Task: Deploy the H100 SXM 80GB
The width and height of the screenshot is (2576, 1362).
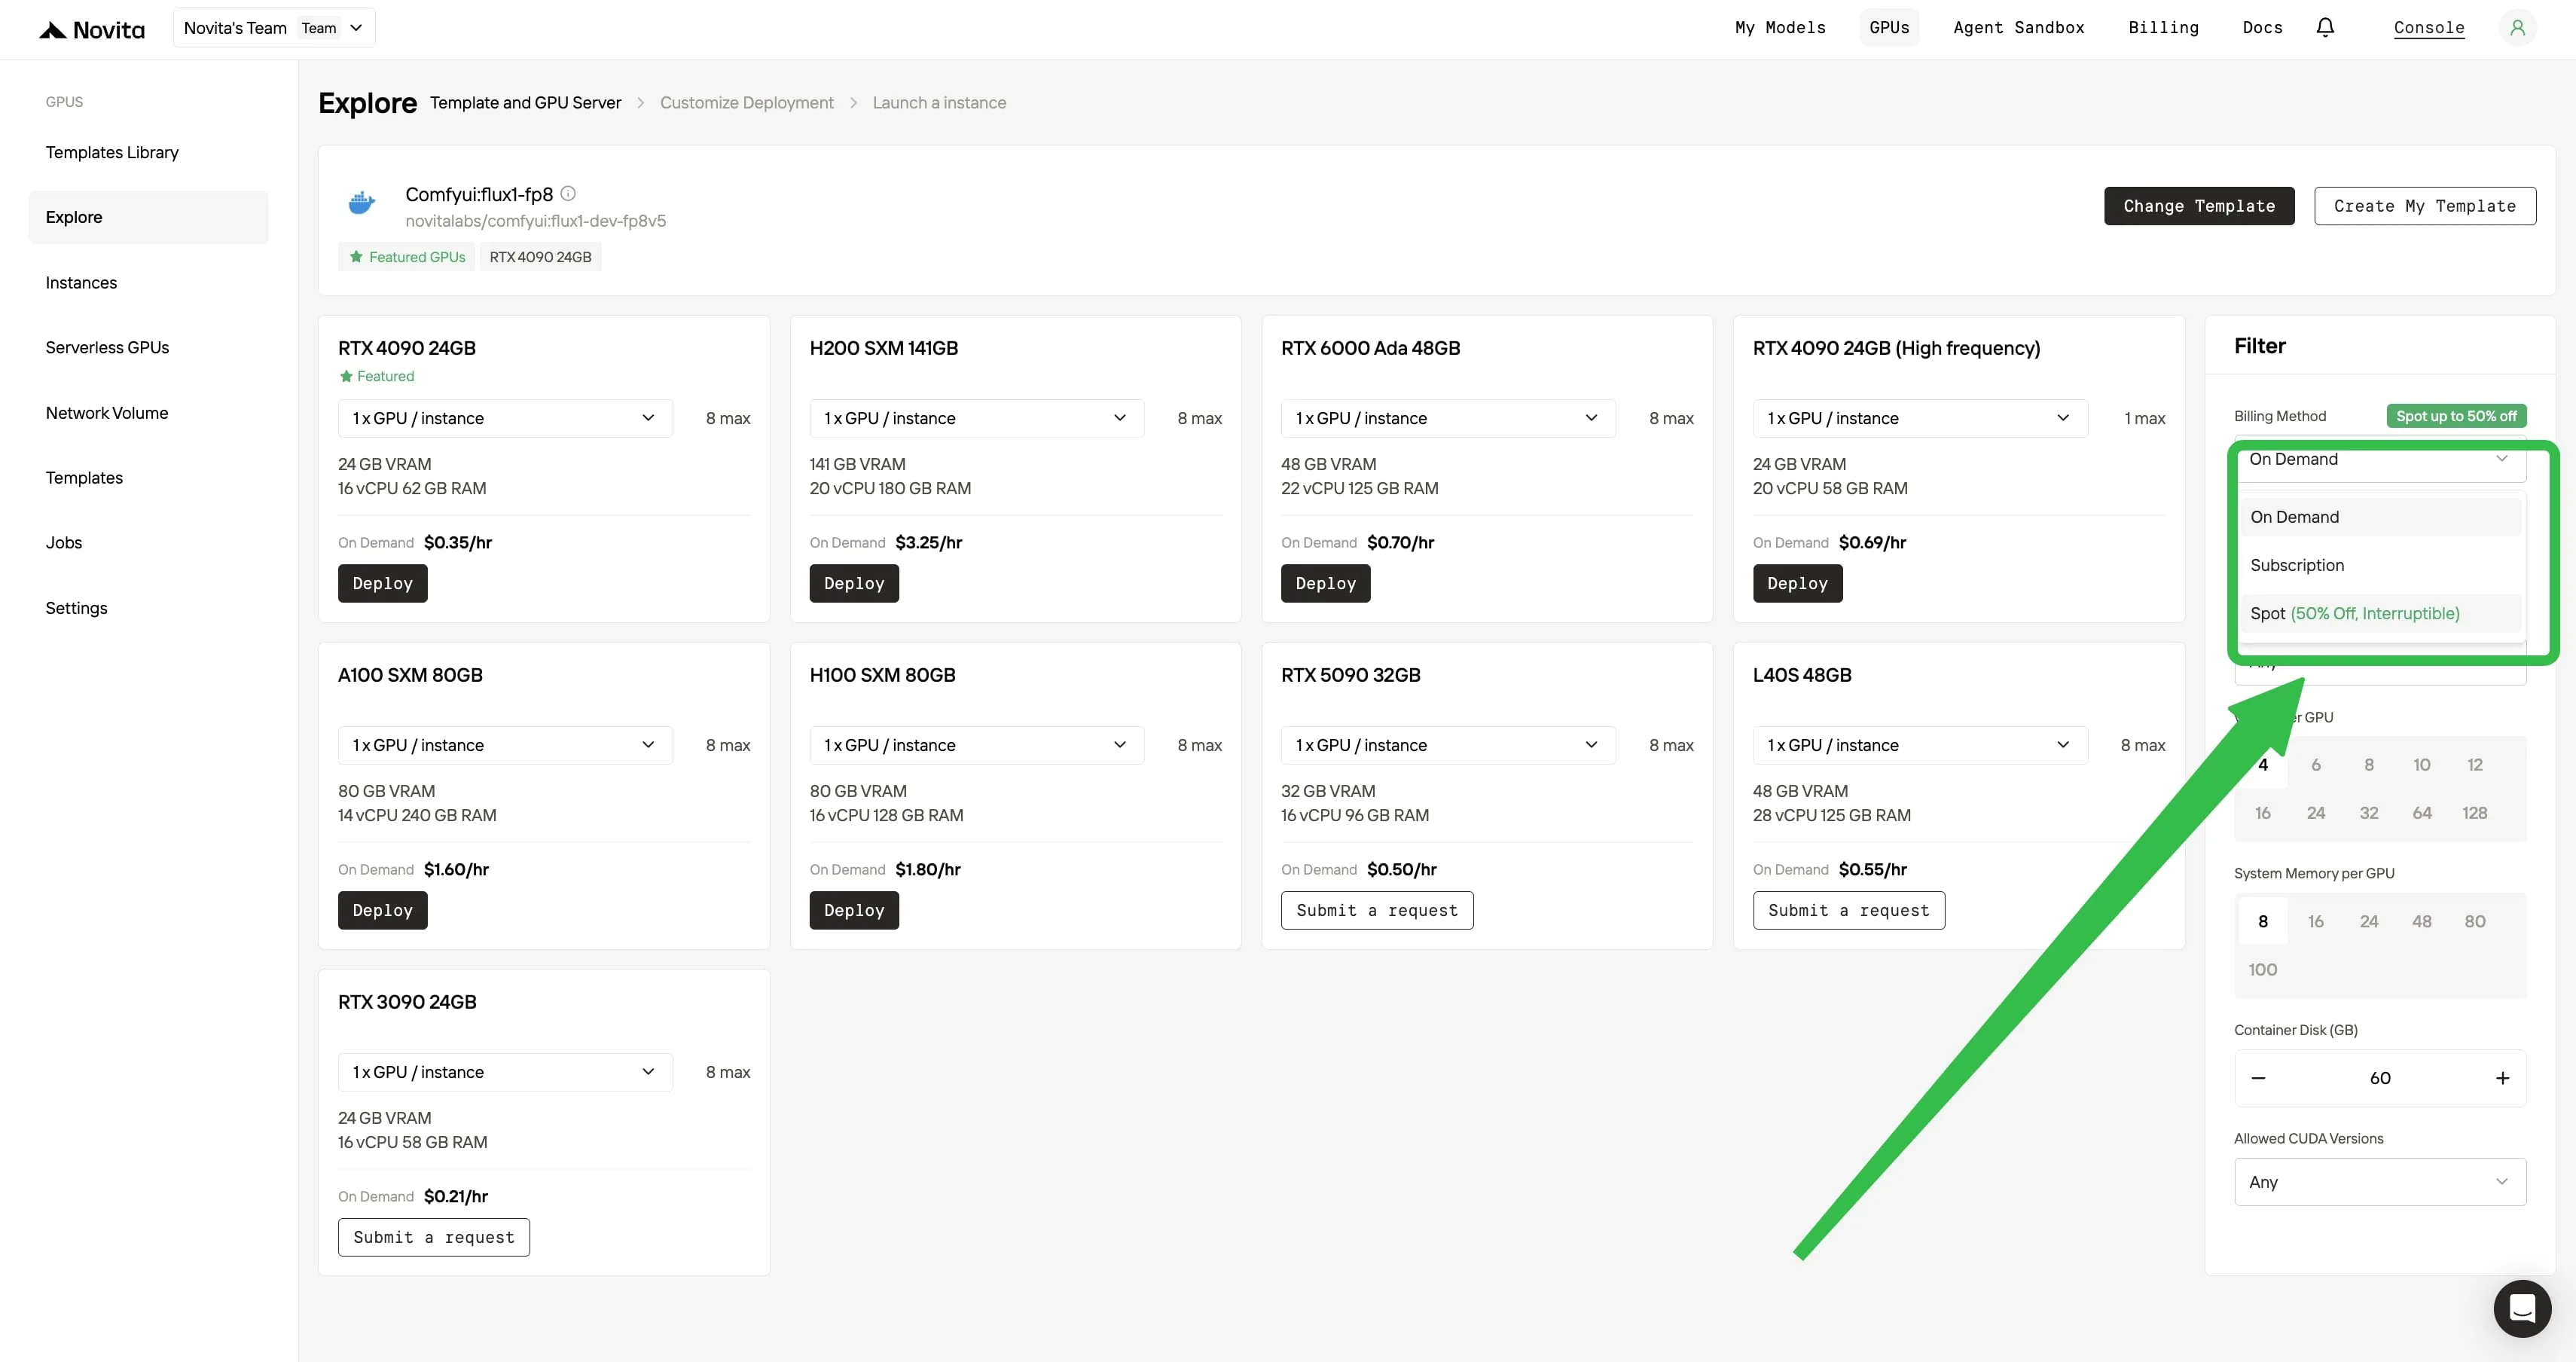Action: [854, 910]
